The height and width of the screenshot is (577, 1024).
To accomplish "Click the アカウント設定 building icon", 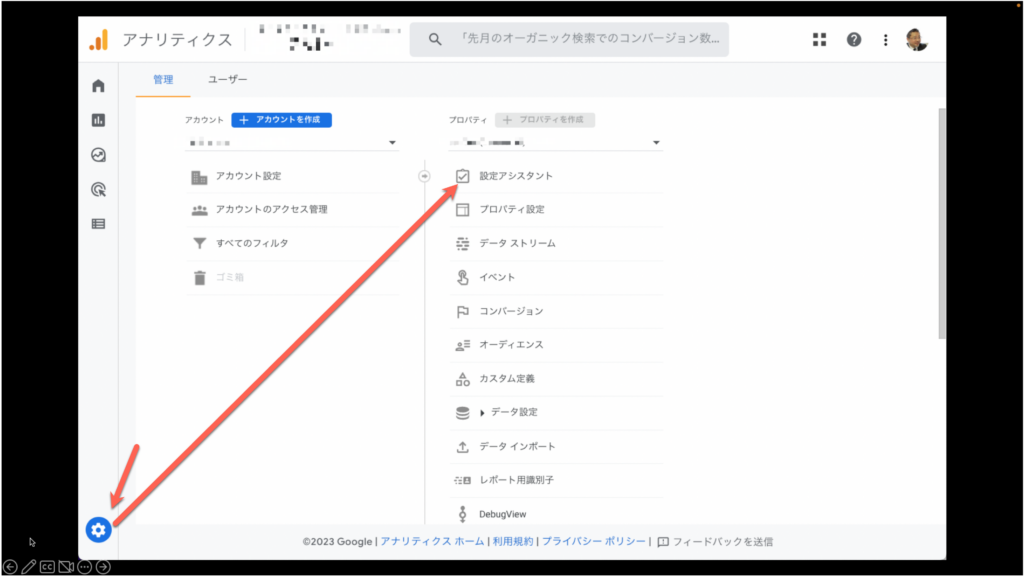I will pos(199,176).
